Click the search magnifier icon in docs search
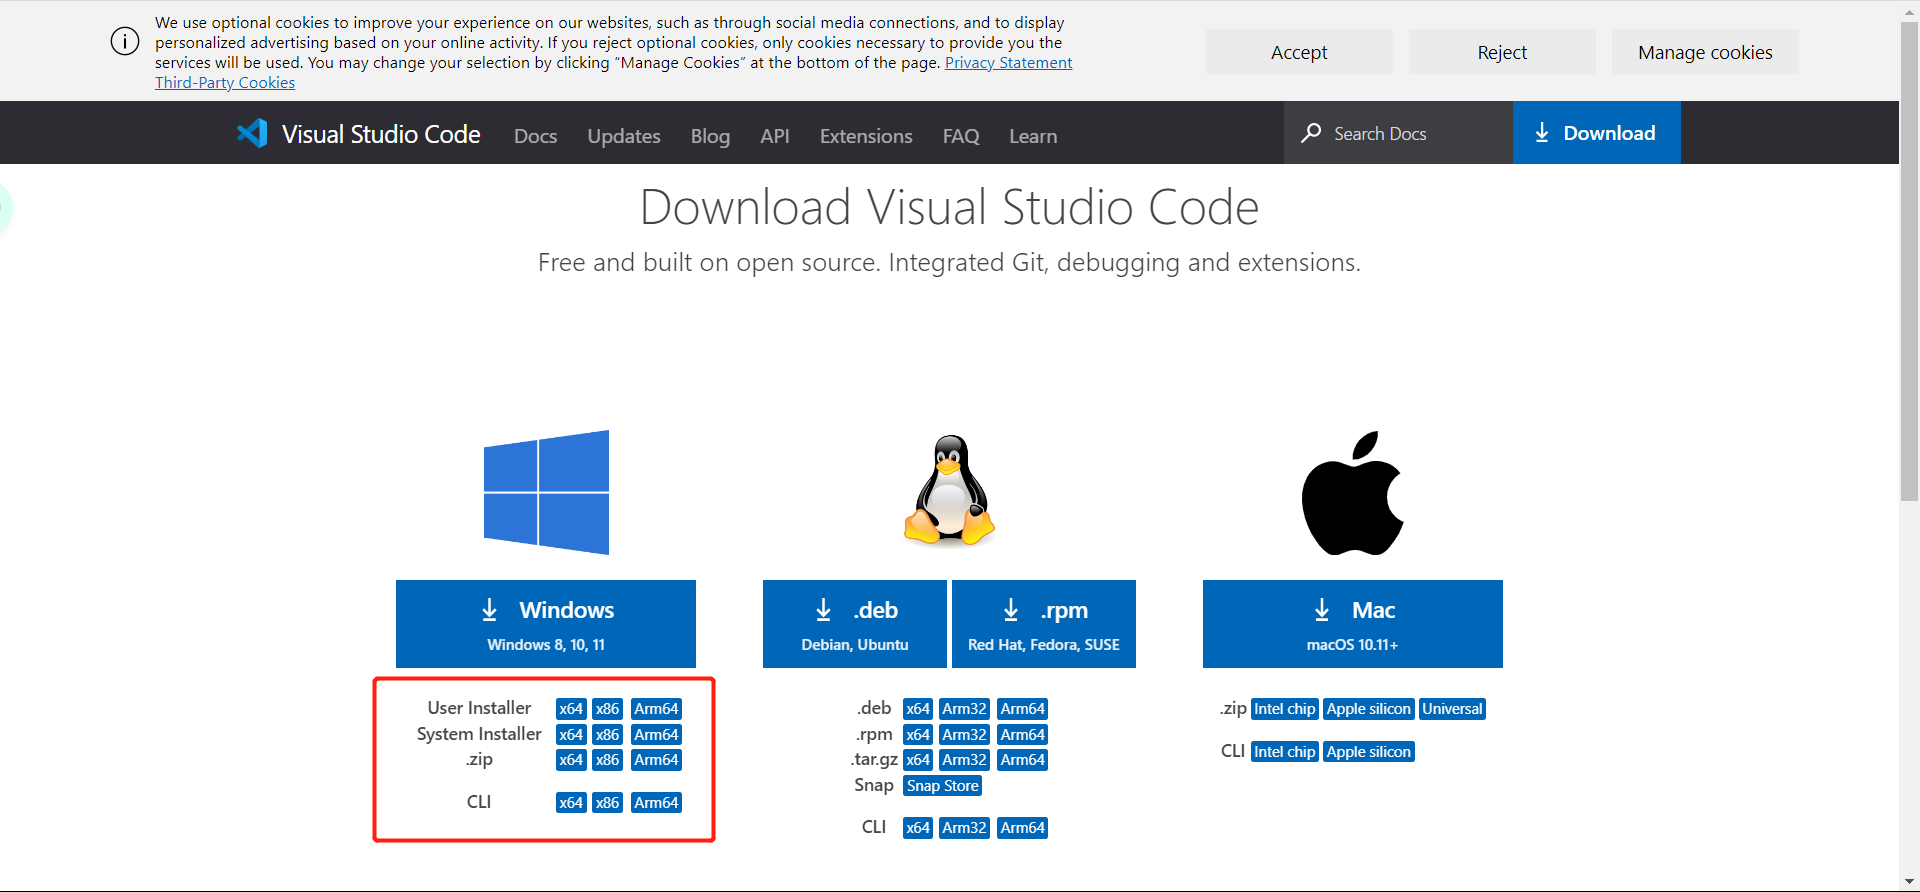 pyautogui.click(x=1311, y=133)
